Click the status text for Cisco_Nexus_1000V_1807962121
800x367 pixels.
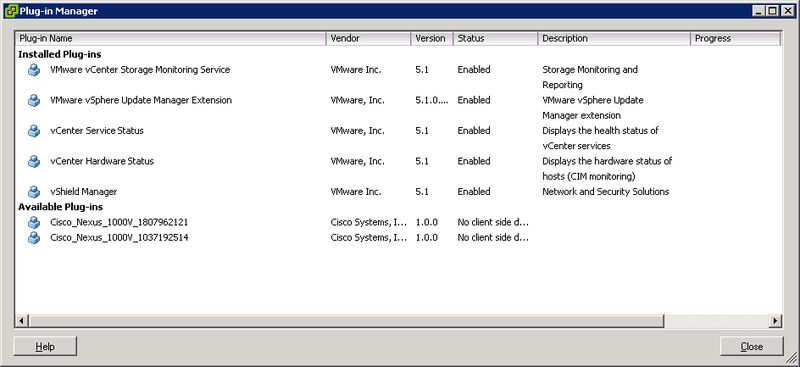coord(493,223)
